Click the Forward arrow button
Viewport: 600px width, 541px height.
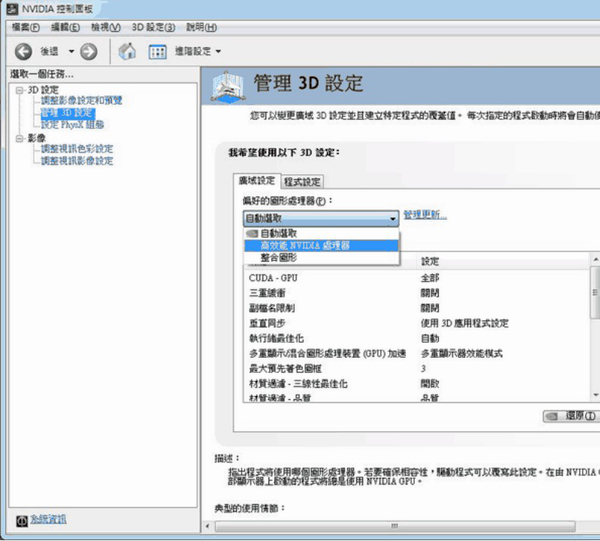[x=88, y=51]
